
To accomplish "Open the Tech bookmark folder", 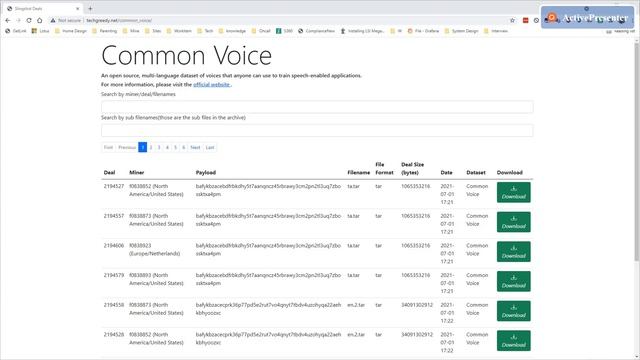I will [205, 31].
